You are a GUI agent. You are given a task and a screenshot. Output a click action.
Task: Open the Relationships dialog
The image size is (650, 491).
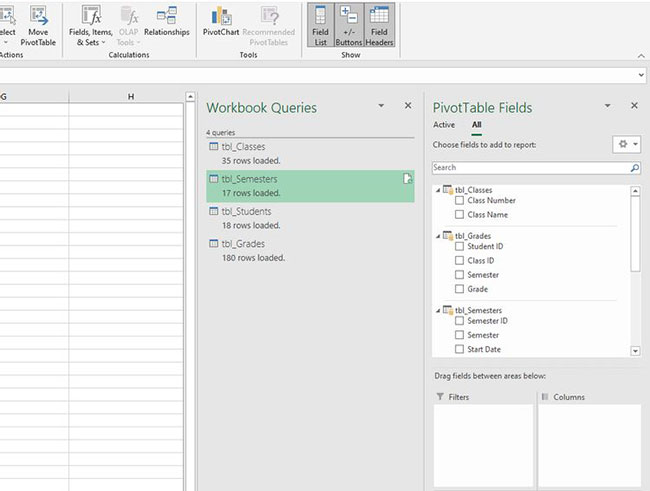(167, 22)
